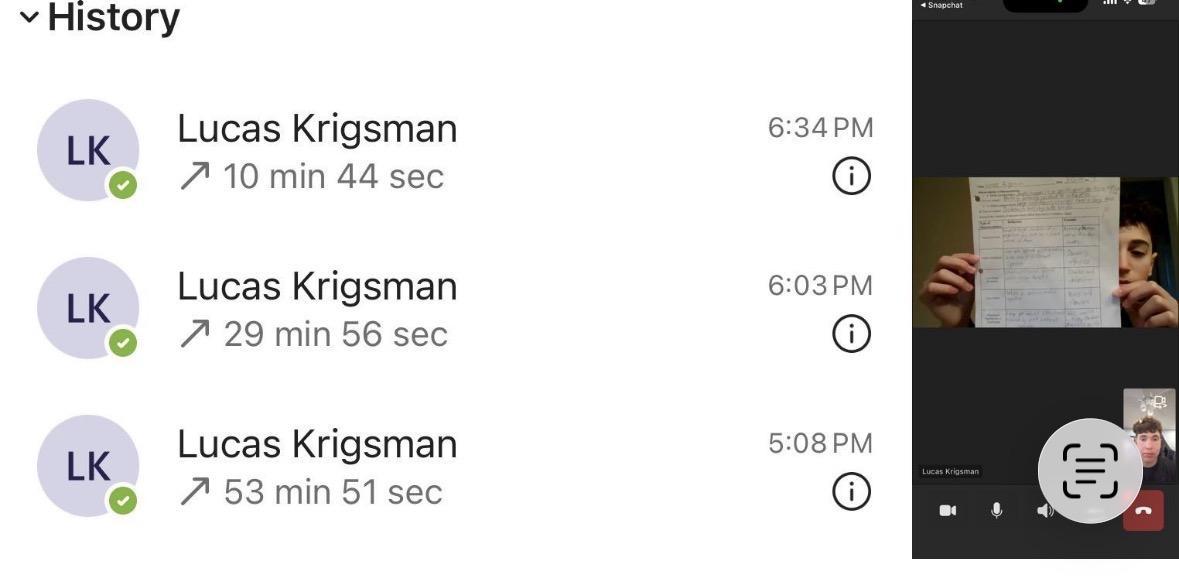Click the History heading text

coord(113,17)
